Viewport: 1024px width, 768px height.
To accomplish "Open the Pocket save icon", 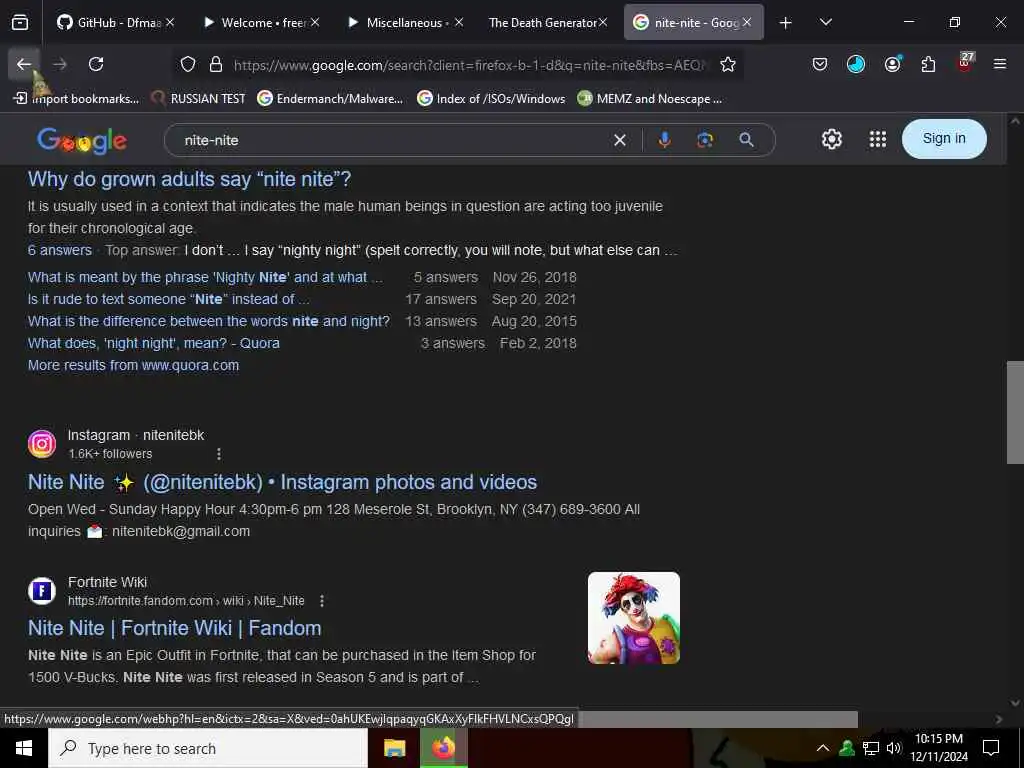I will [x=820, y=64].
